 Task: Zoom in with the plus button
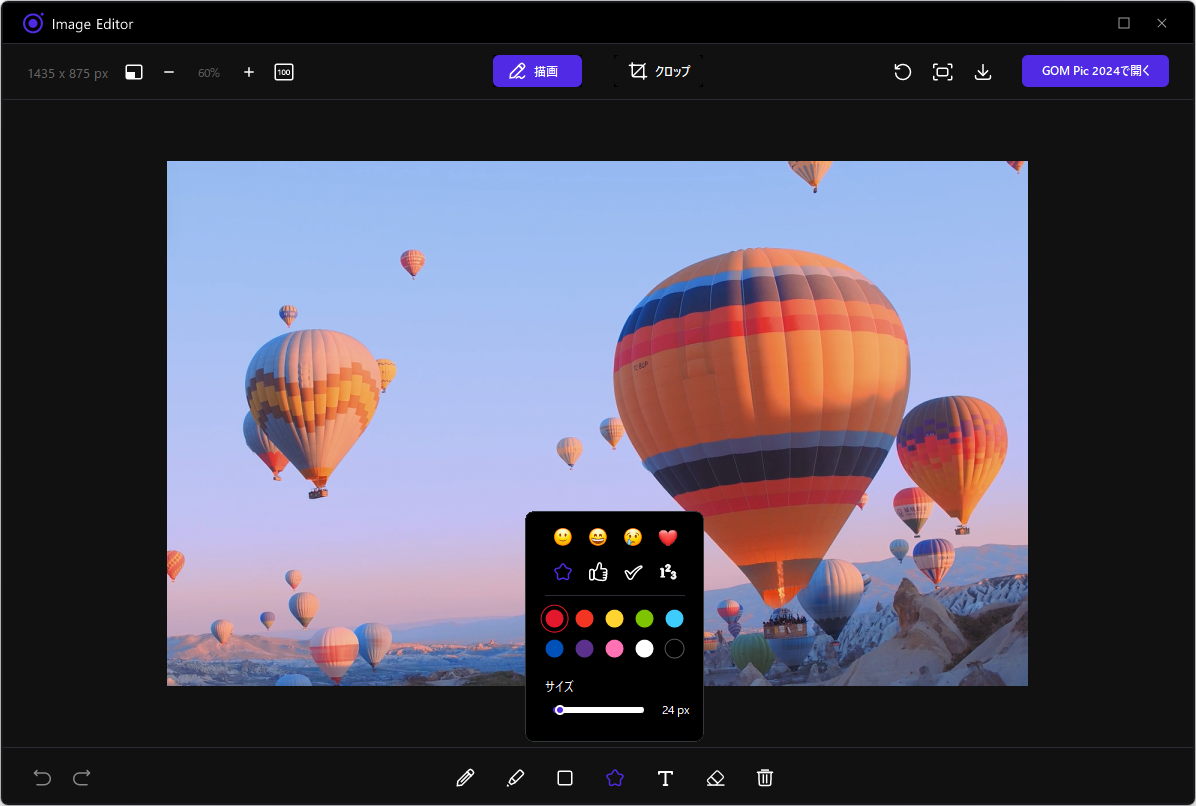point(249,72)
